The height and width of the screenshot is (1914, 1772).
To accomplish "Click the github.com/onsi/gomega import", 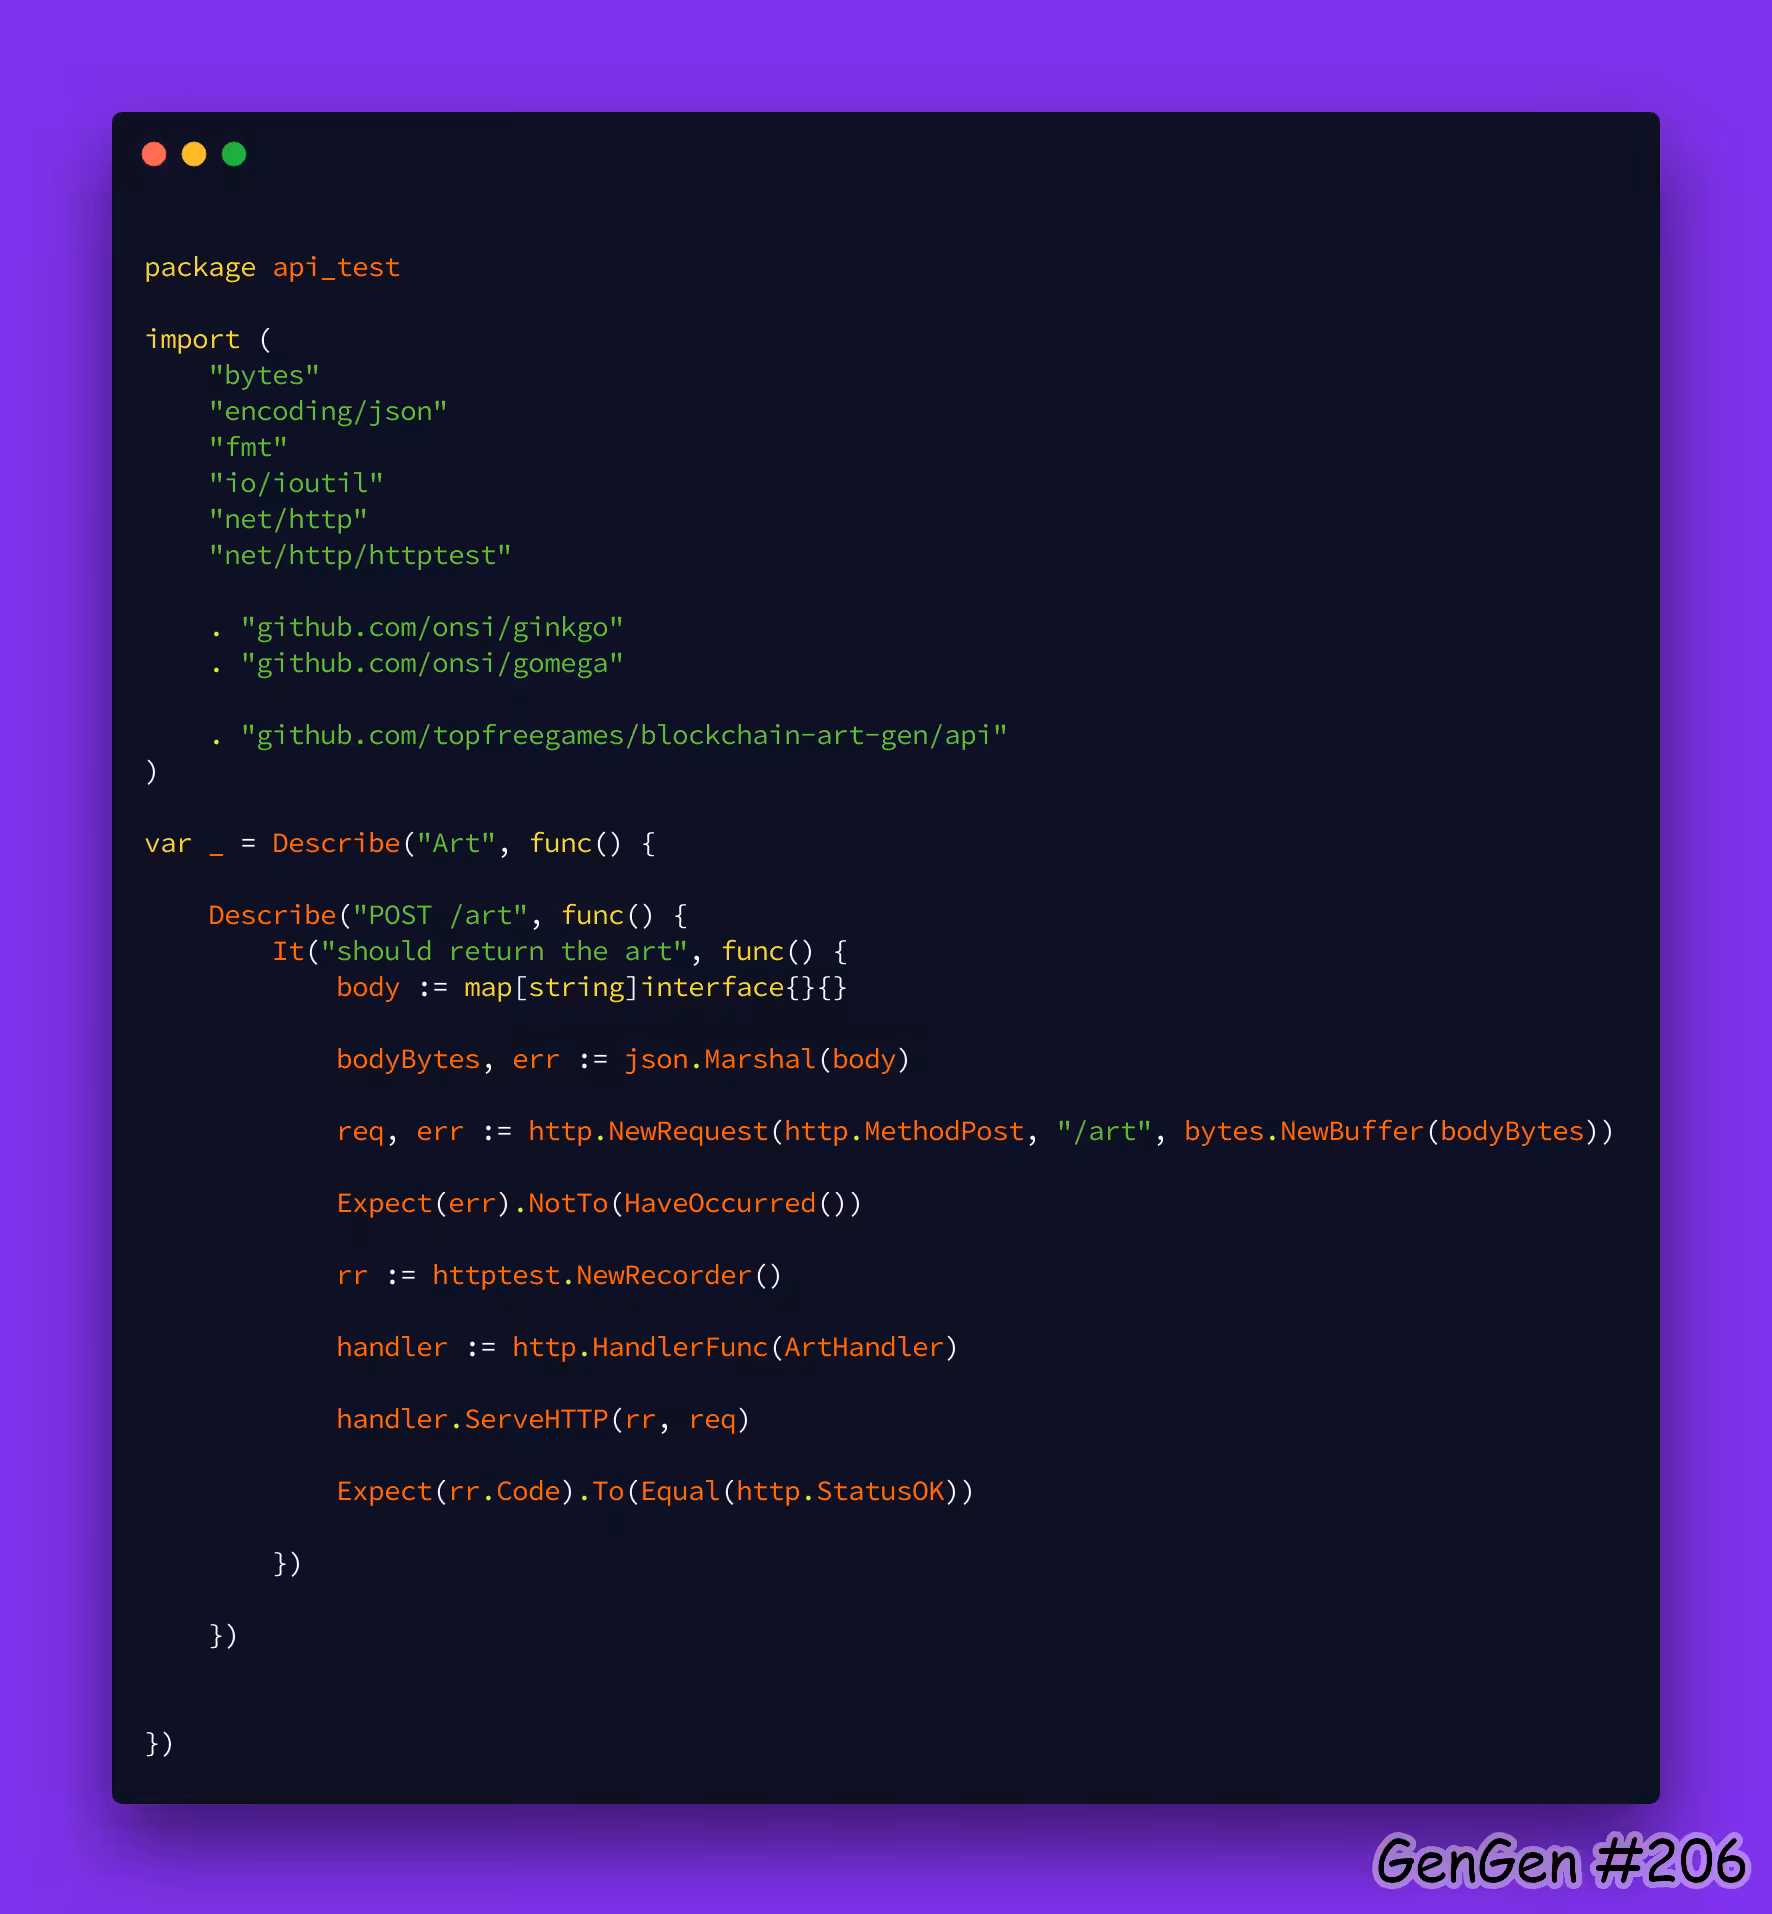I will coord(416,664).
